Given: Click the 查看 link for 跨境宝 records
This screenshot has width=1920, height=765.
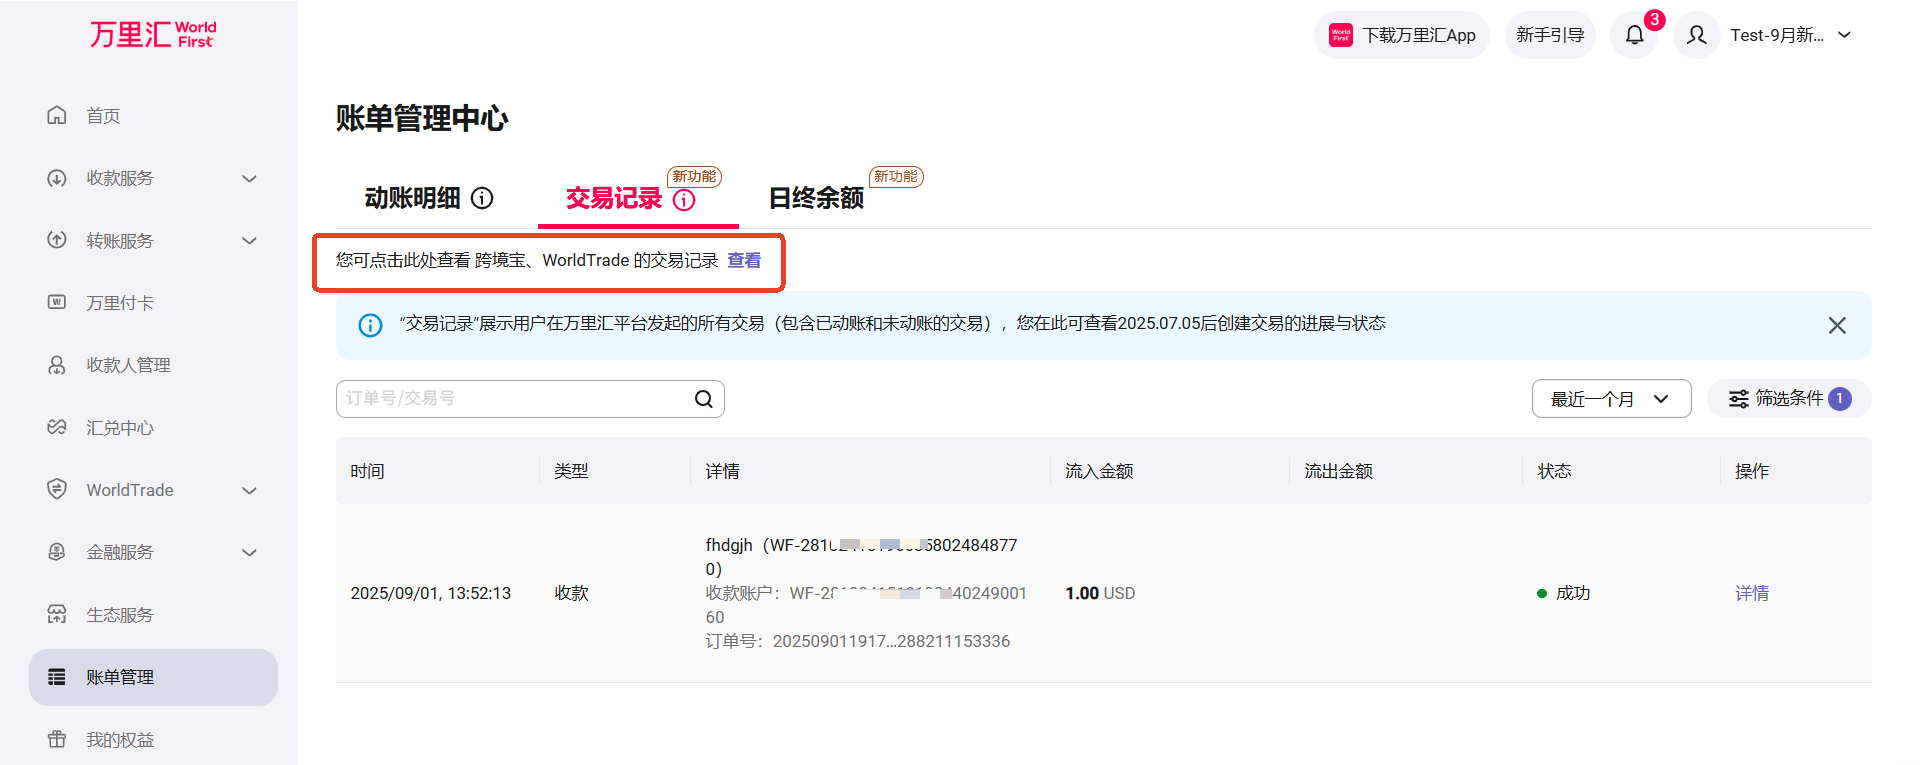Looking at the screenshot, I should (x=743, y=260).
